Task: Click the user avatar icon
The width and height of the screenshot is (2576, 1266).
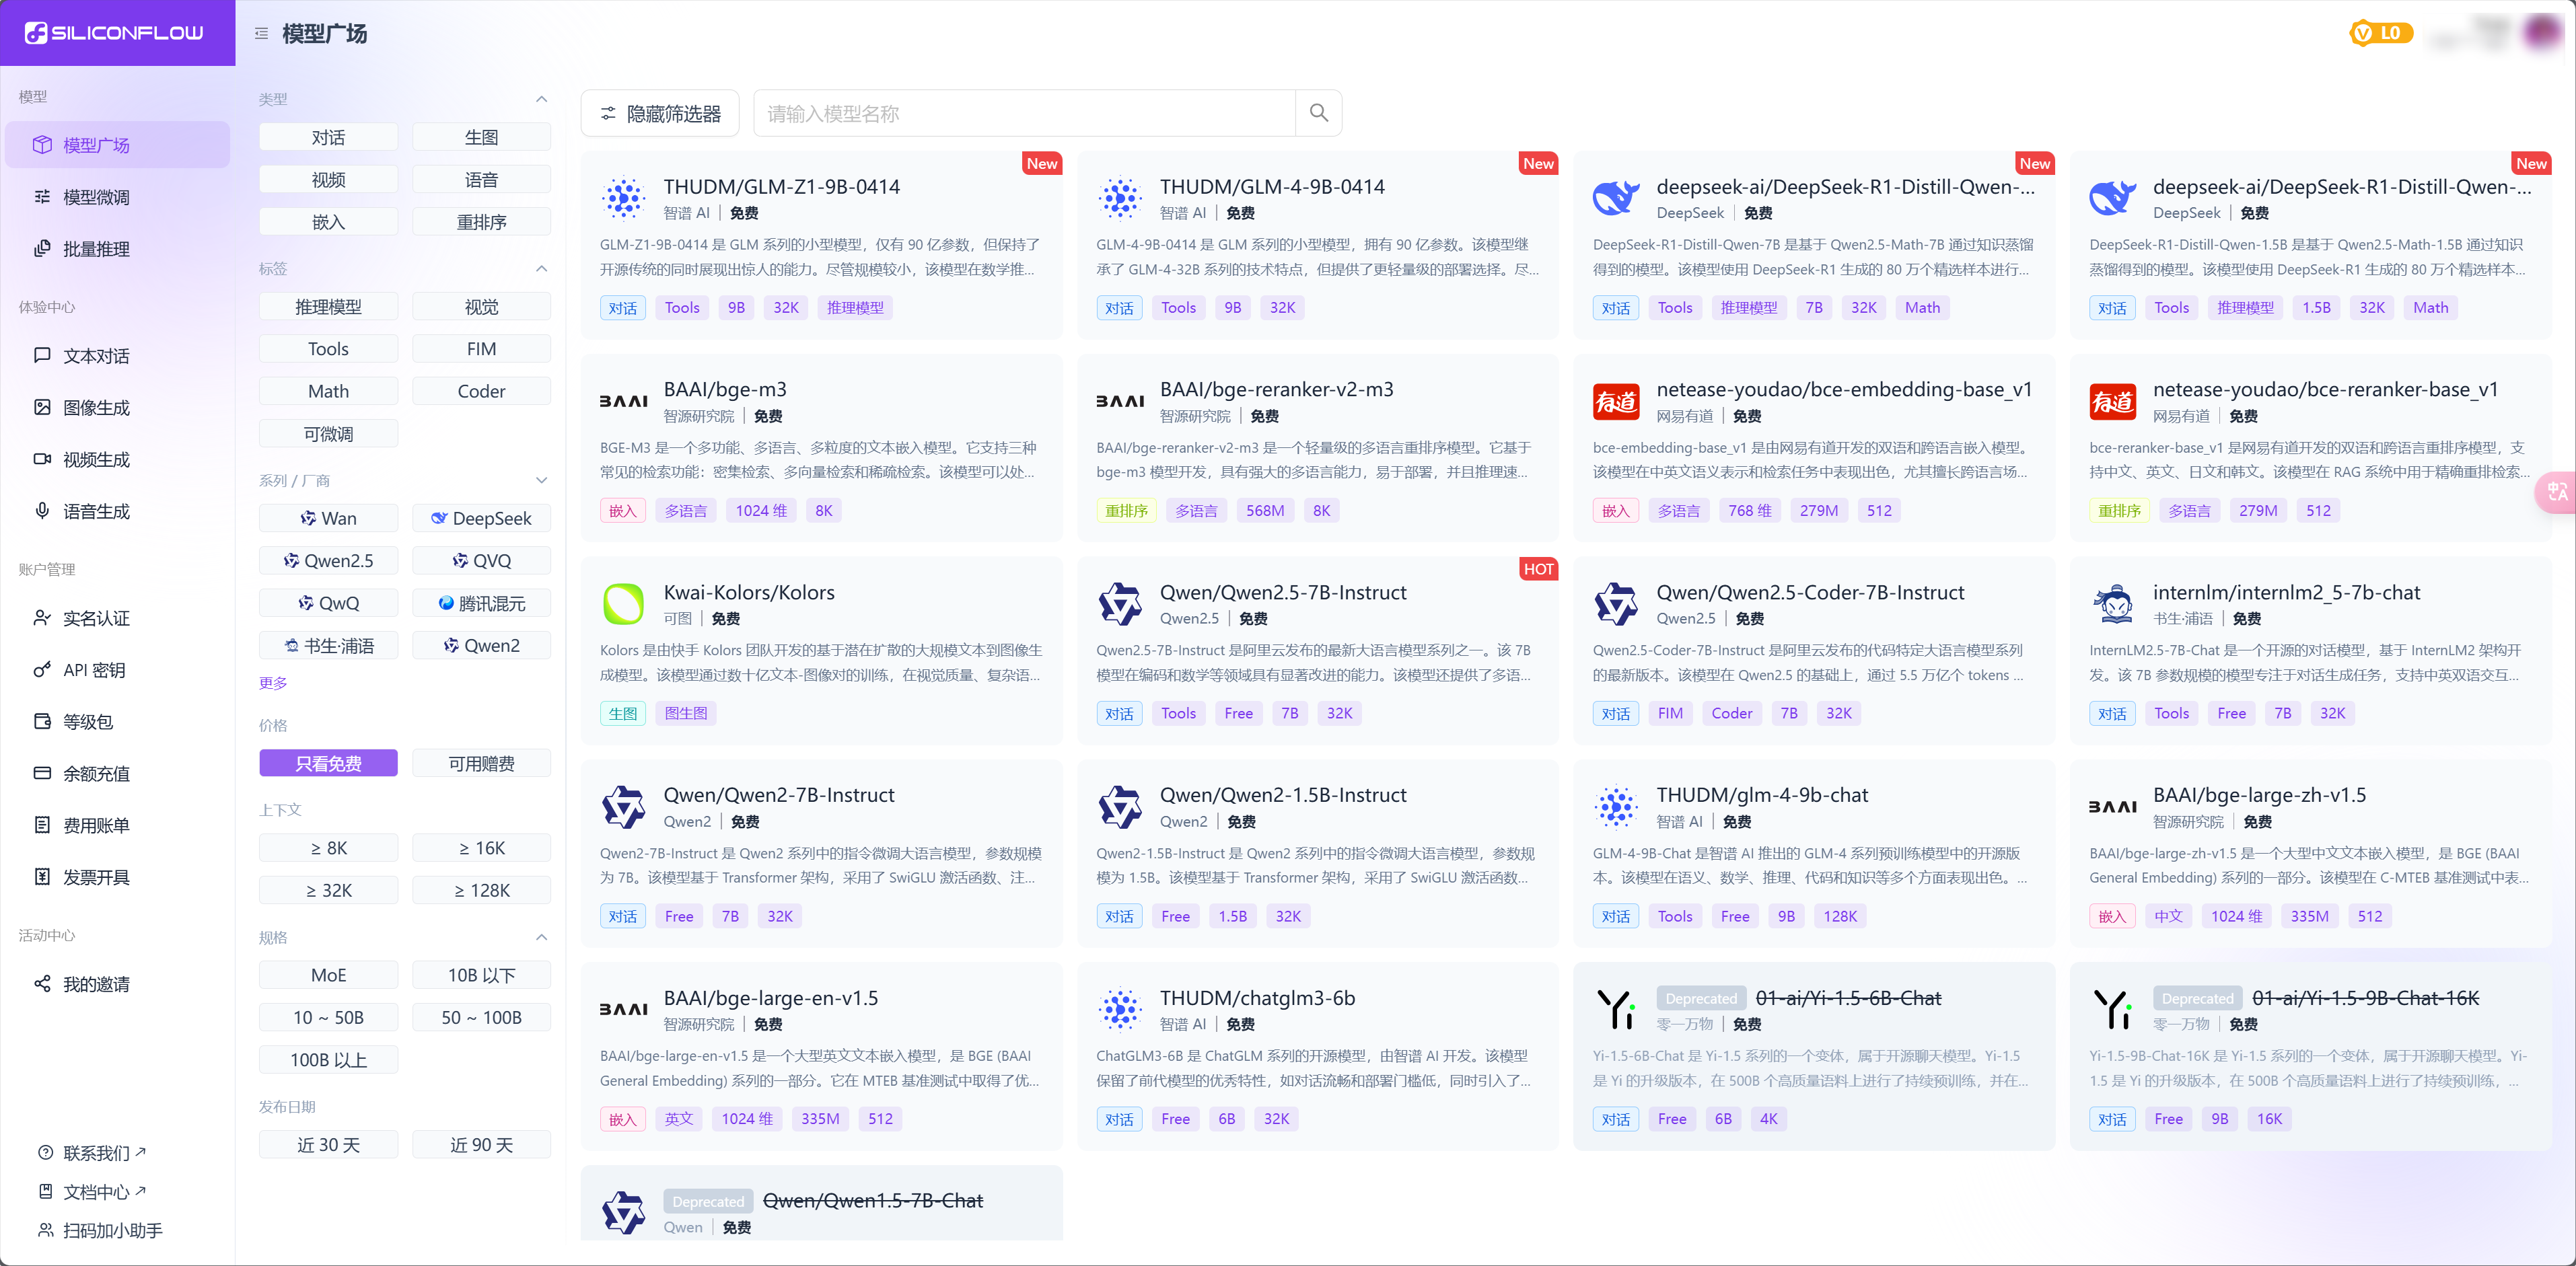Action: [x=2540, y=32]
